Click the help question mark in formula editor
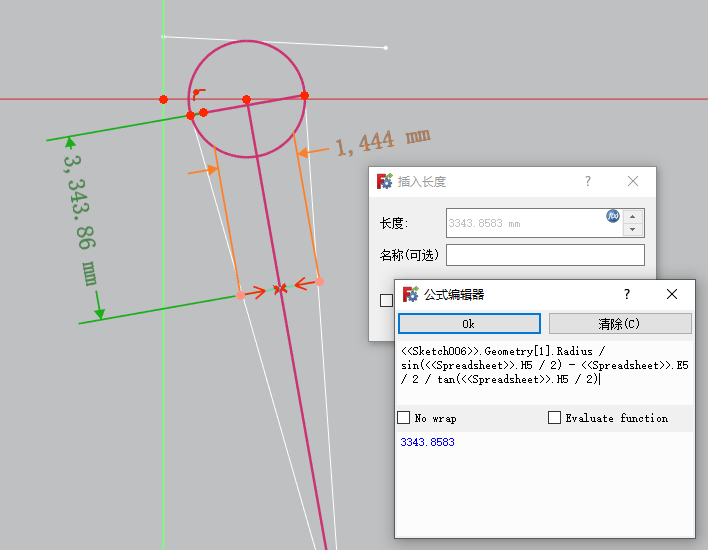 click(x=627, y=294)
